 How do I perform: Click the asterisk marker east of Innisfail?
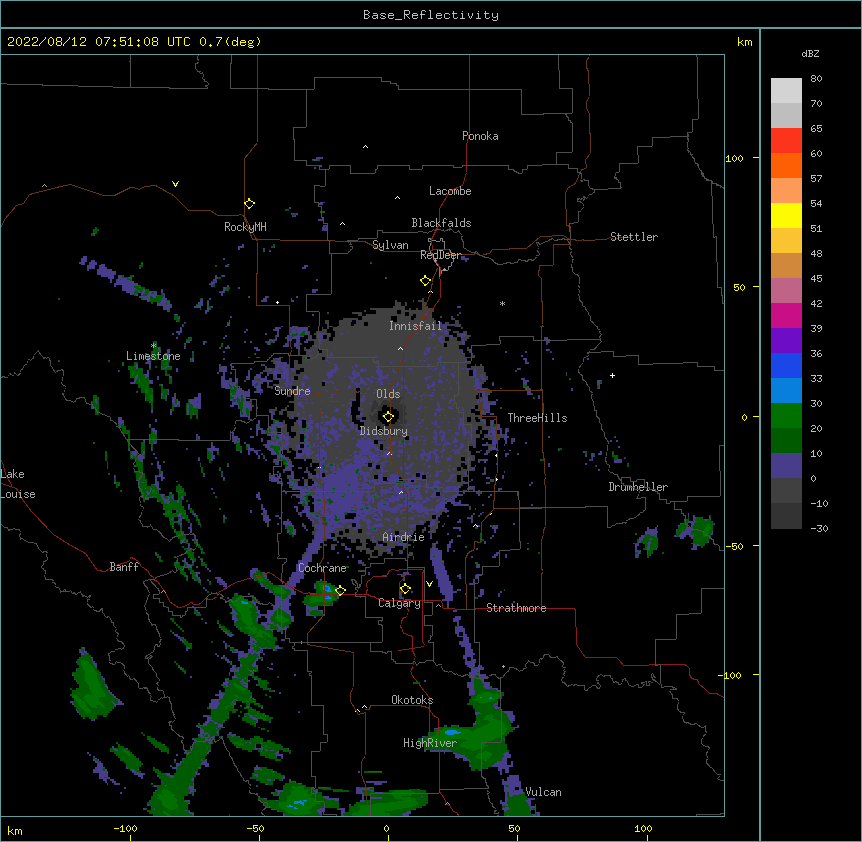click(502, 303)
